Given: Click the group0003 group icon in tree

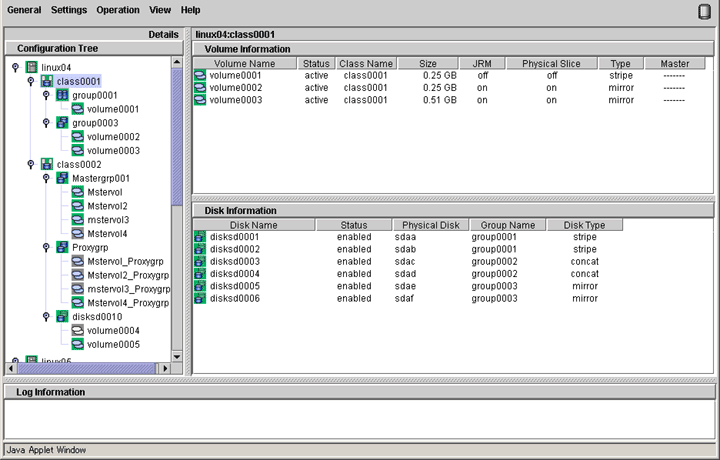Looking at the screenshot, I should point(62,123).
